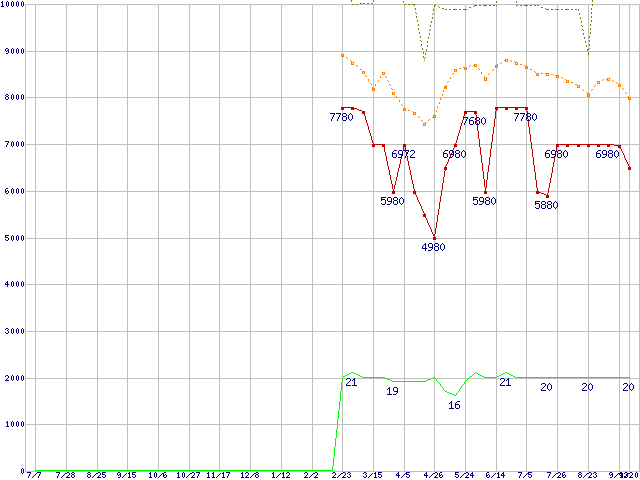640x480 pixels.
Task: Click the 7/7 date on x-axis
Action: click(x=35, y=475)
